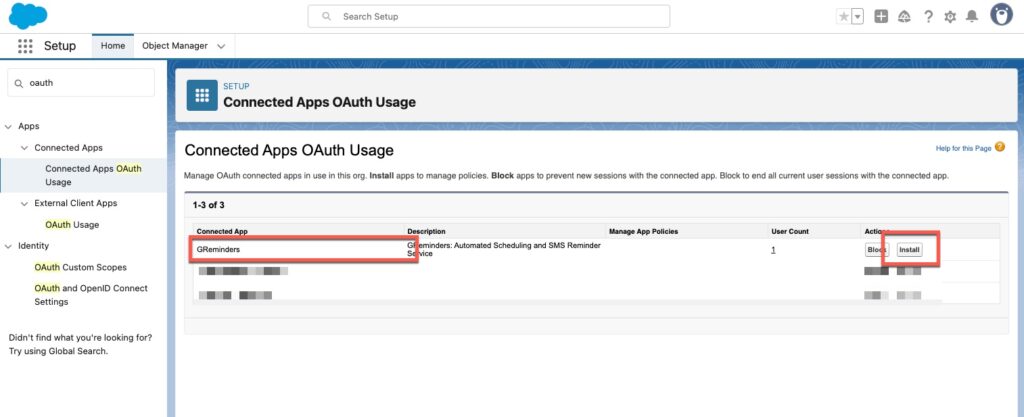The width and height of the screenshot is (1024, 417).
Task: Open the setup gear icon
Action: [x=950, y=17]
